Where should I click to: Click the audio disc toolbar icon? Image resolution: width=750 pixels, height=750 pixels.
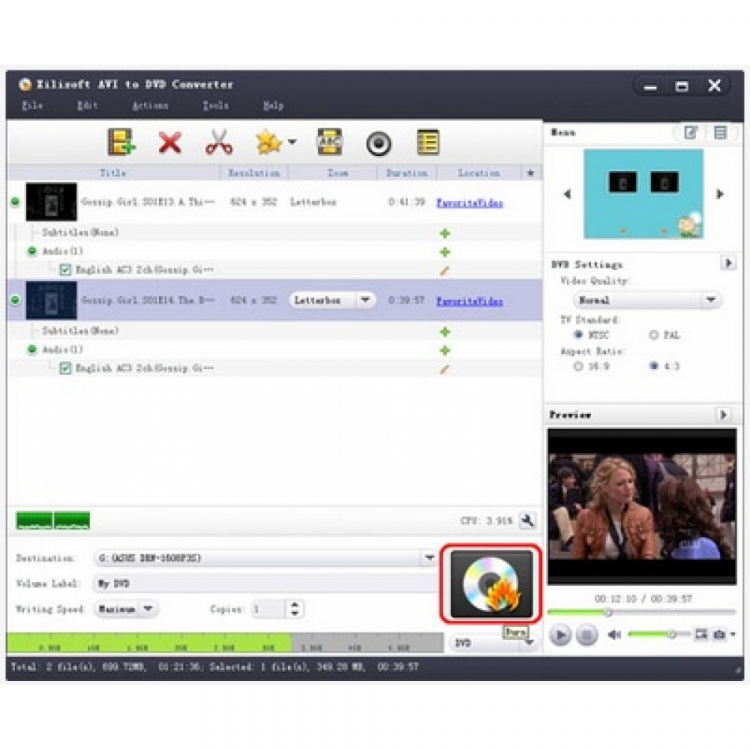[x=378, y=143]
